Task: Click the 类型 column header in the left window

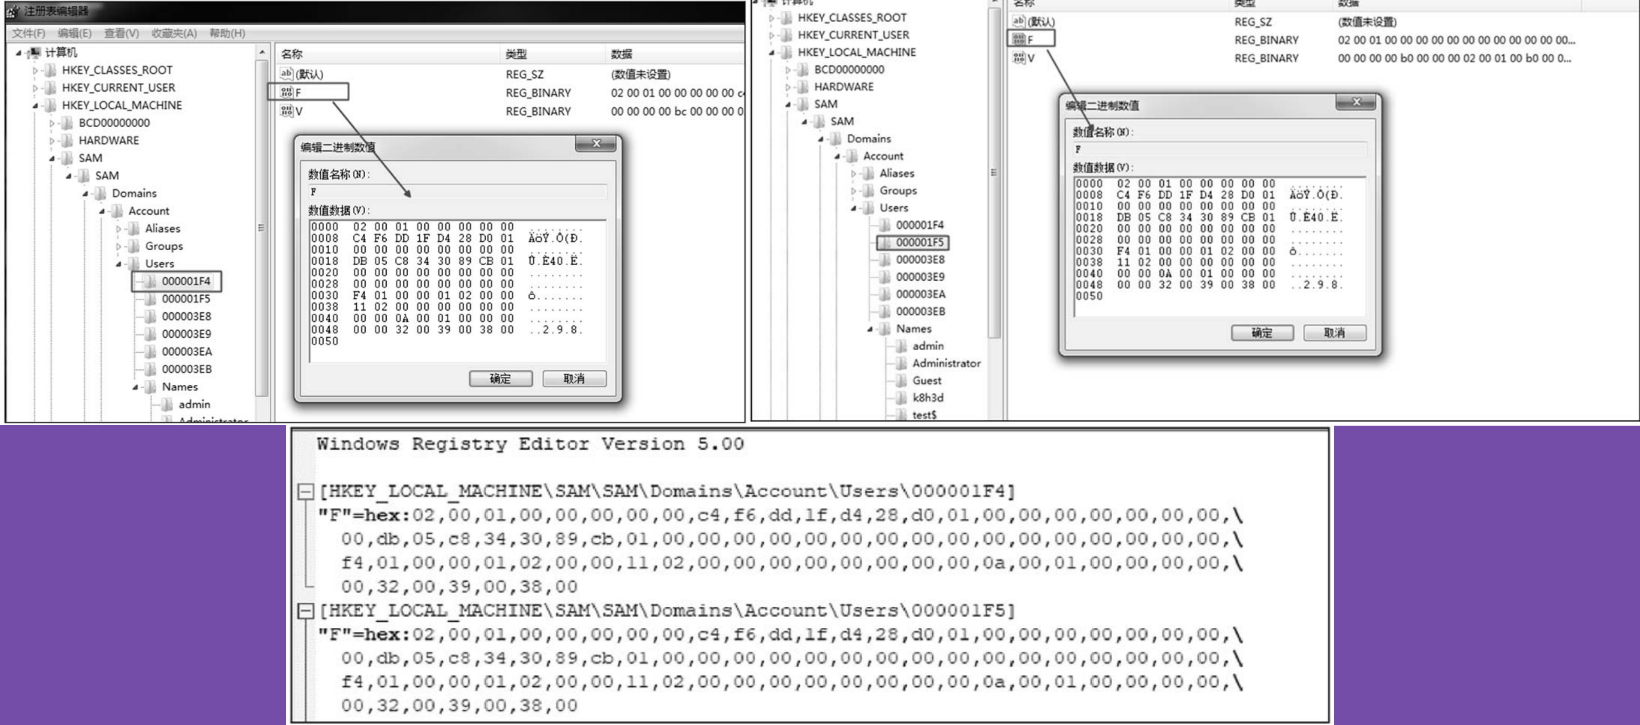Action: coord(553,54)
